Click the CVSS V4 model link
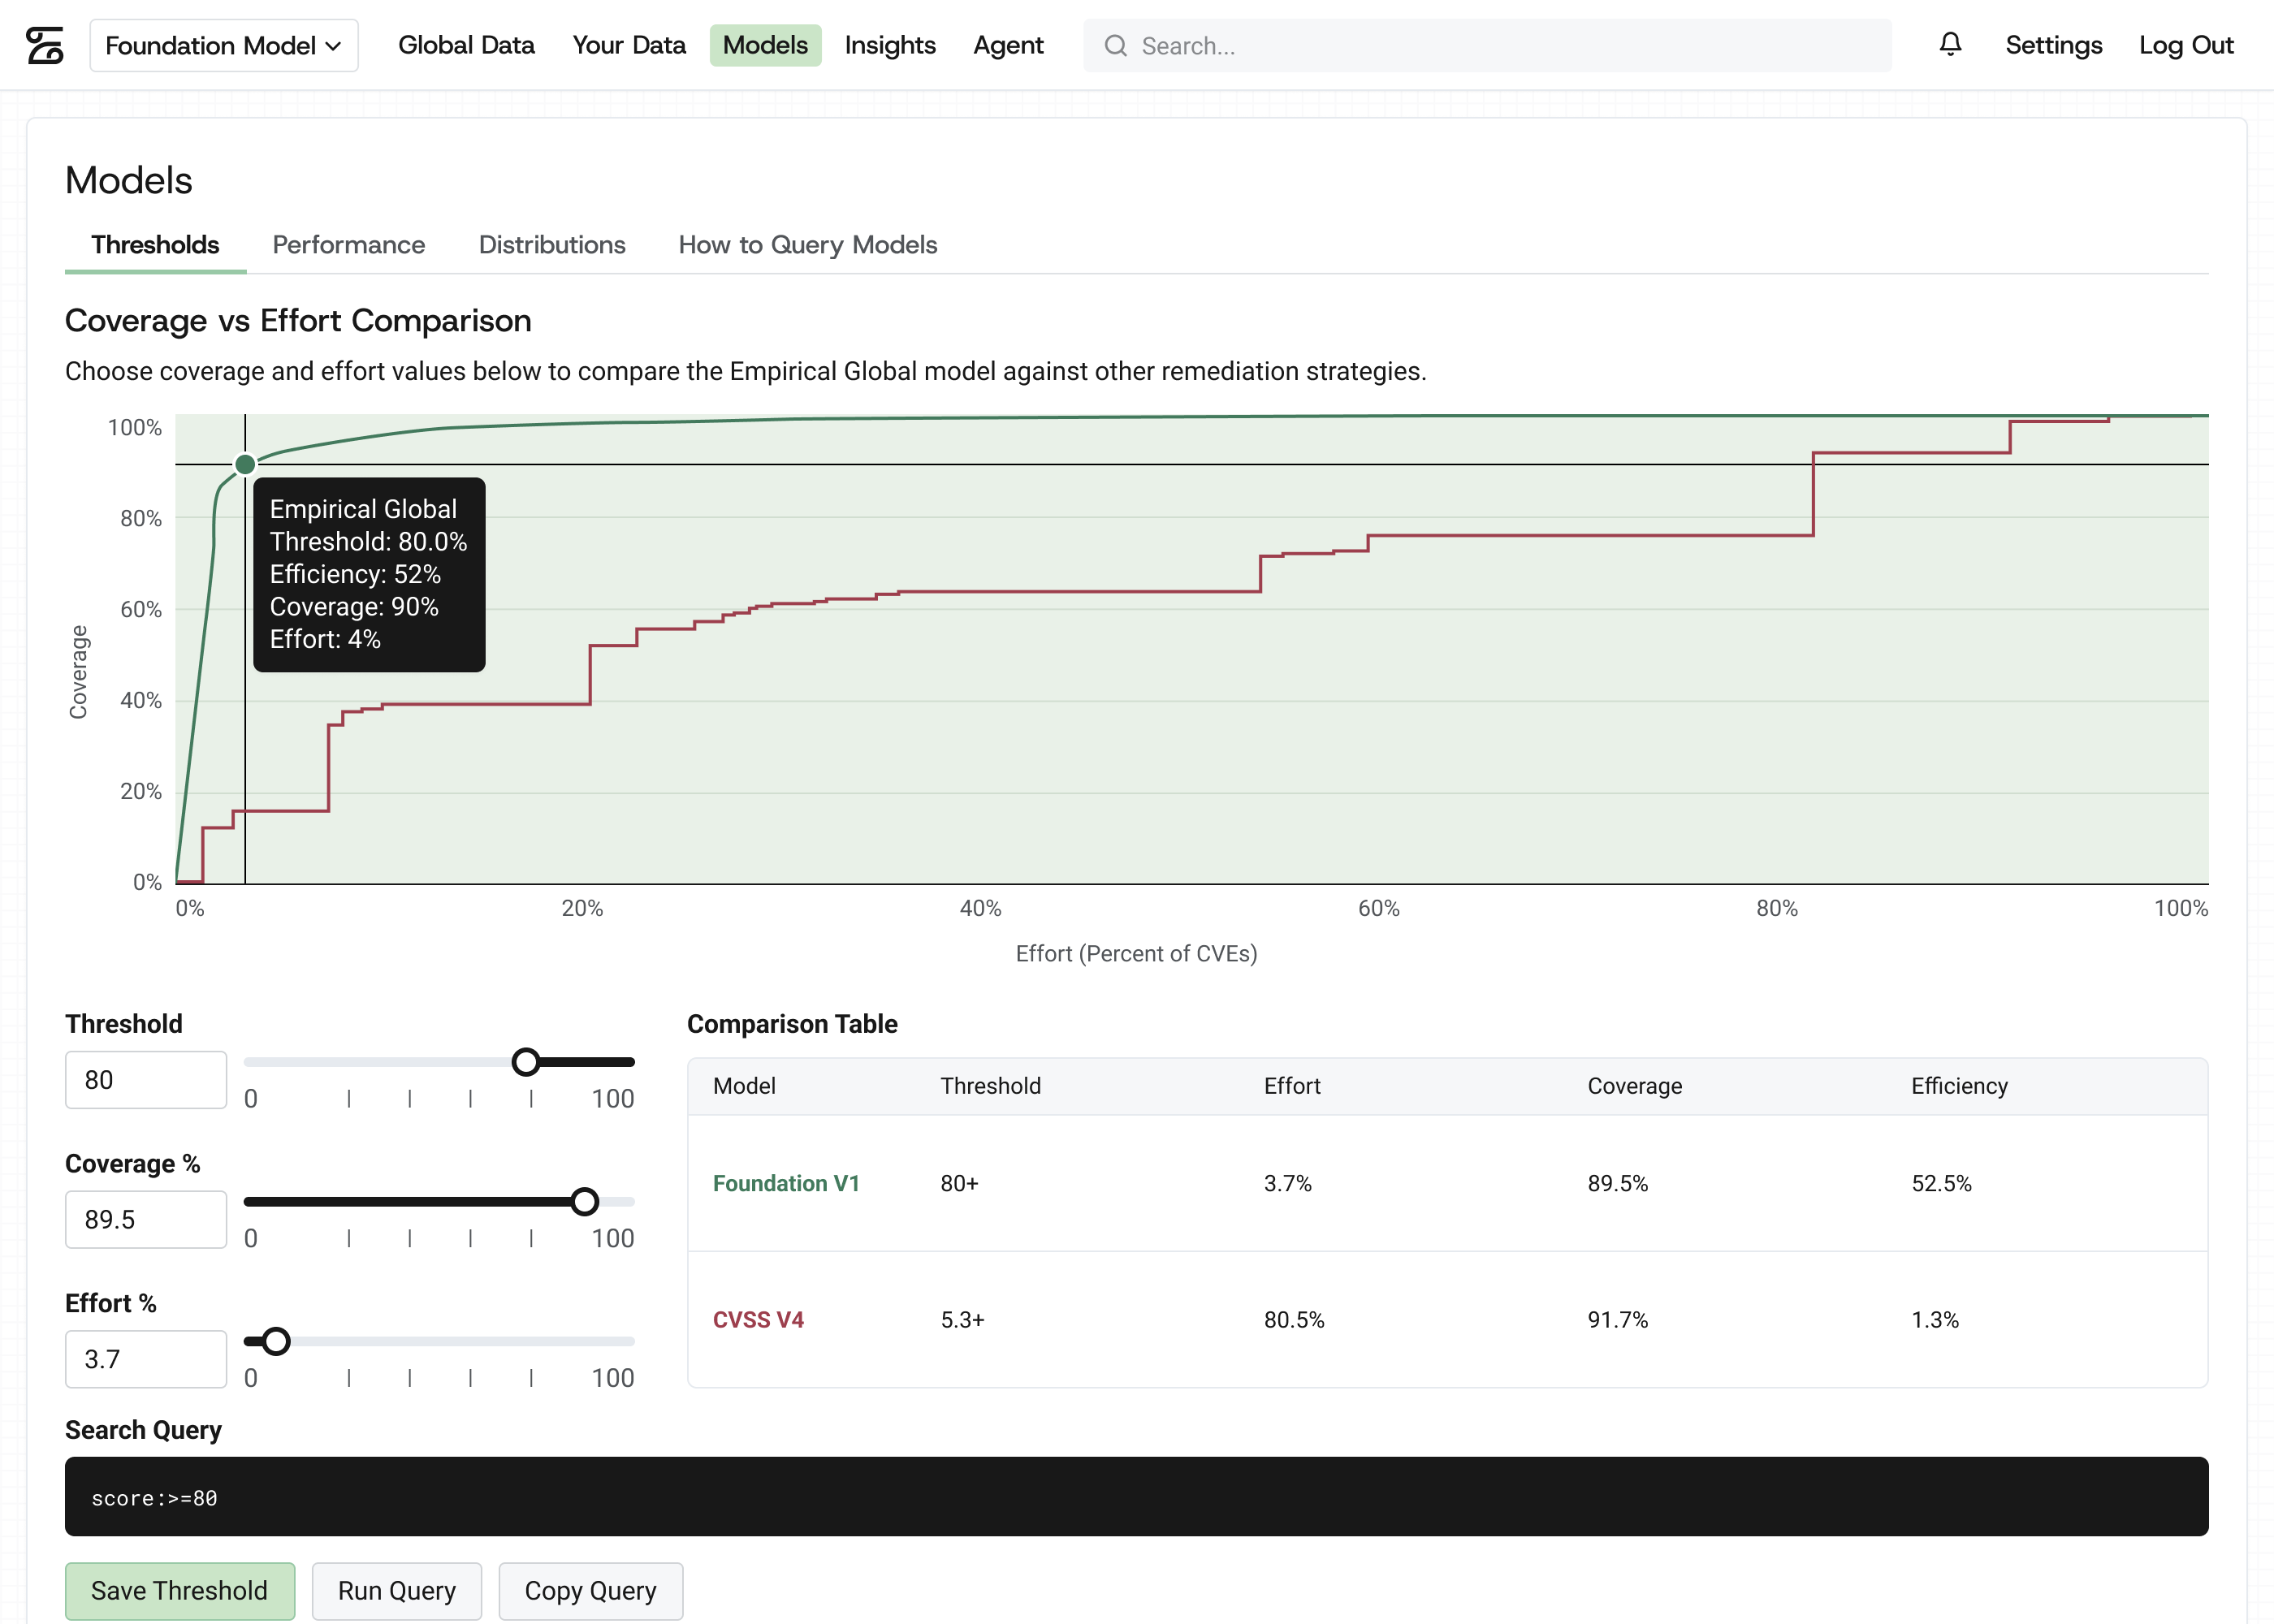This screenshot has width=2274, height=1624. (x=758, y=1320)
